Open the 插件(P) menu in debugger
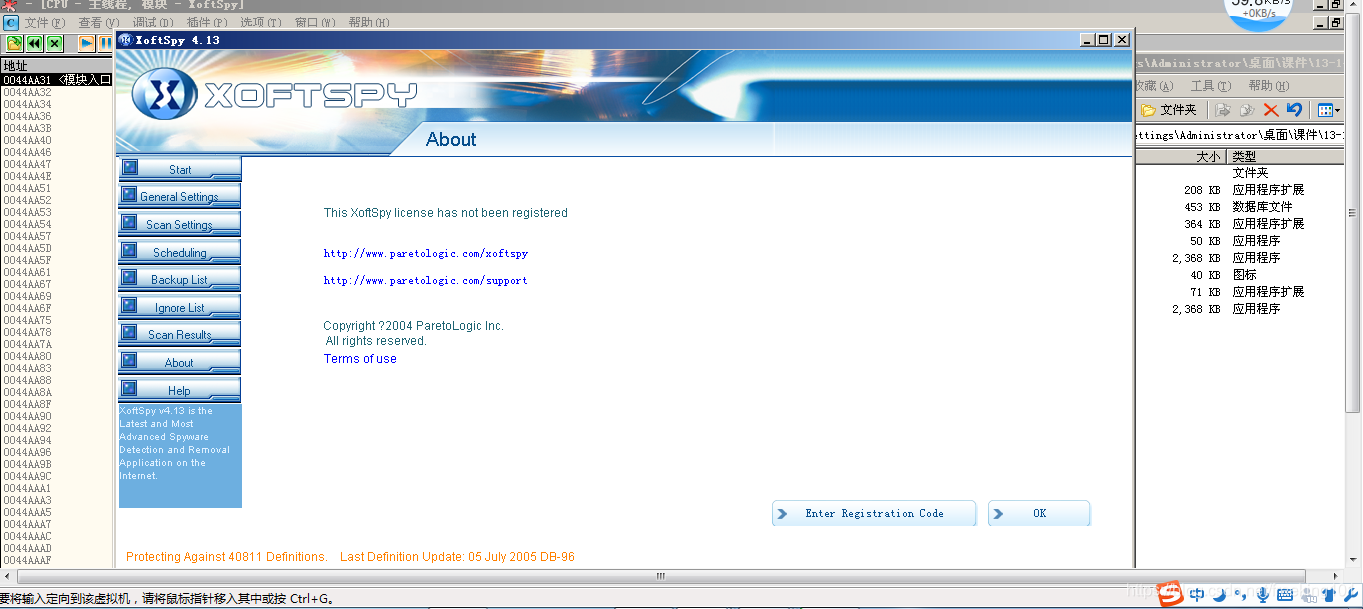 point(207,22)
